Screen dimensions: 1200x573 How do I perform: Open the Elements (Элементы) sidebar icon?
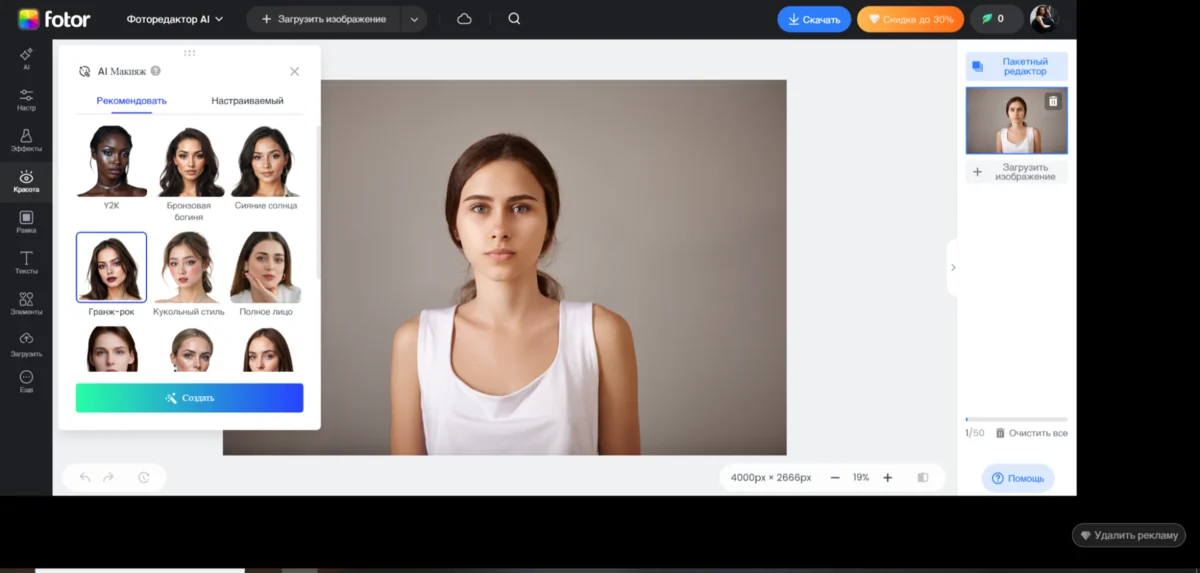pyautogui.click(x=26, y=304)
